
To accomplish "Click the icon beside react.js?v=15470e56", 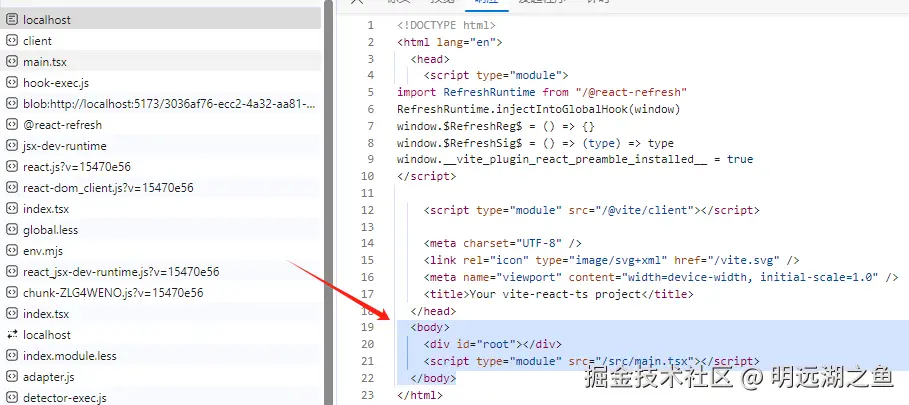I will (12, 167).
